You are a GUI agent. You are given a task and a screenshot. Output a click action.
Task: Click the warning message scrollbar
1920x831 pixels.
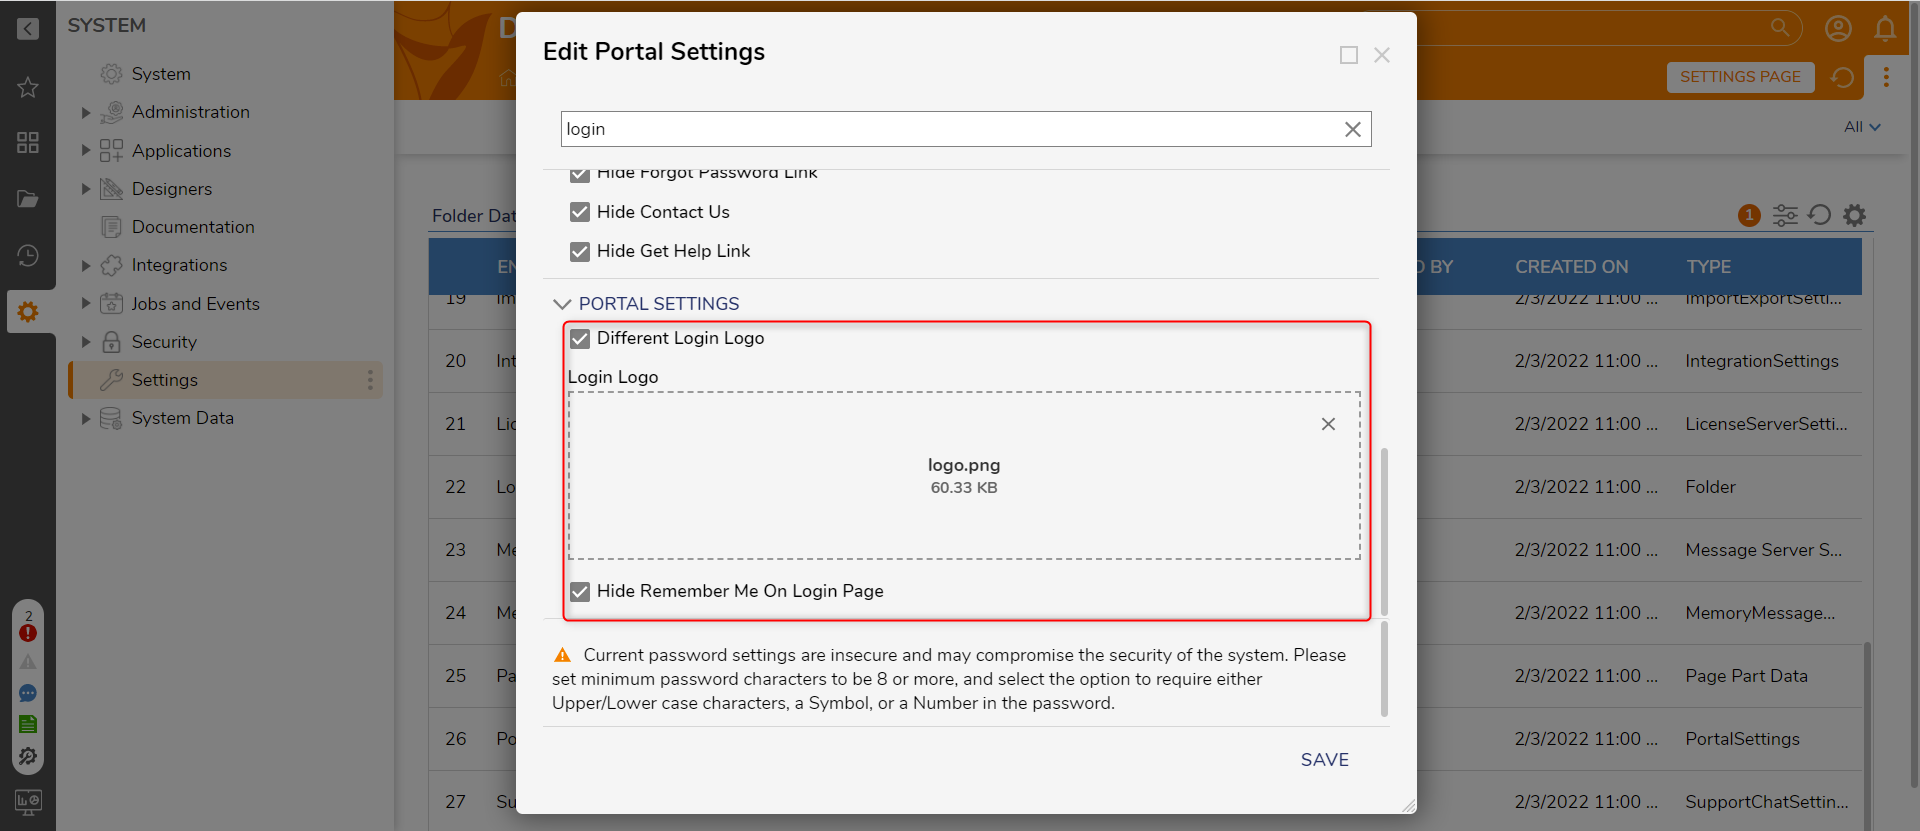point(1384,669)
